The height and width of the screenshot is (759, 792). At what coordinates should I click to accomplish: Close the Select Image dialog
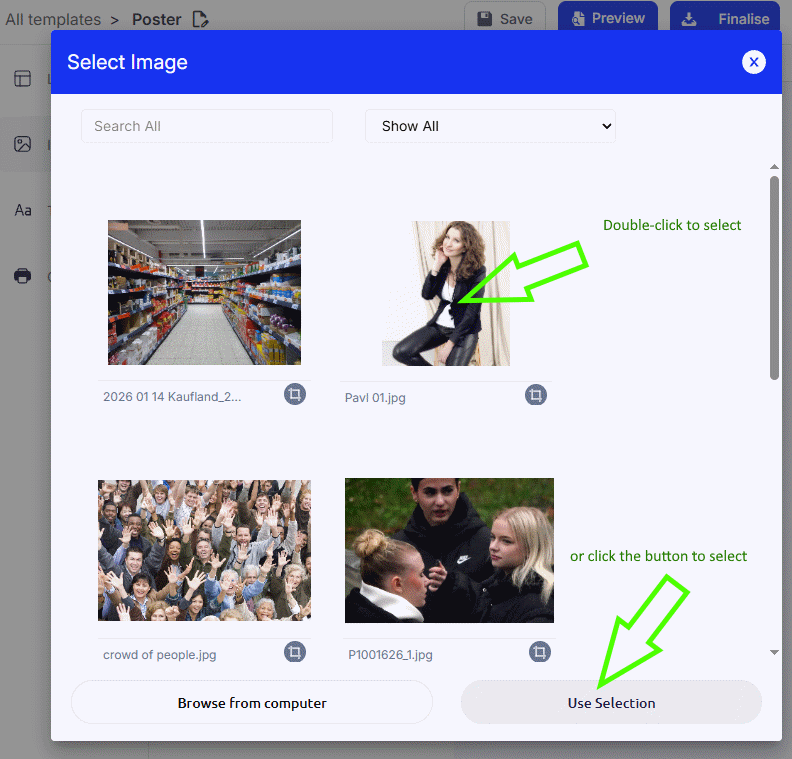coord(754,62)
